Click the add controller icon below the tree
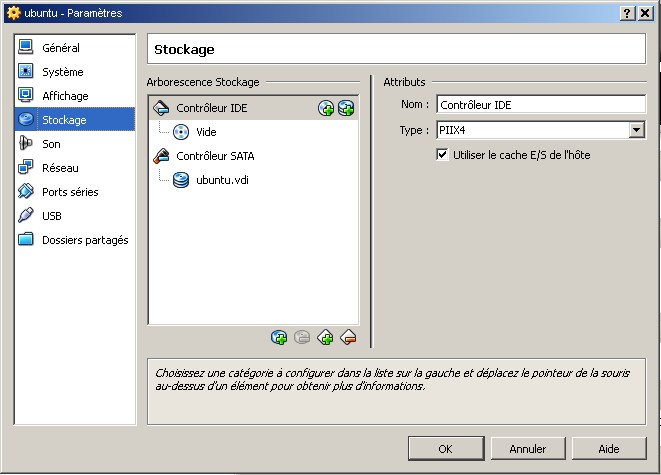The width and height of the screenshot is (661, 475). 325,338
